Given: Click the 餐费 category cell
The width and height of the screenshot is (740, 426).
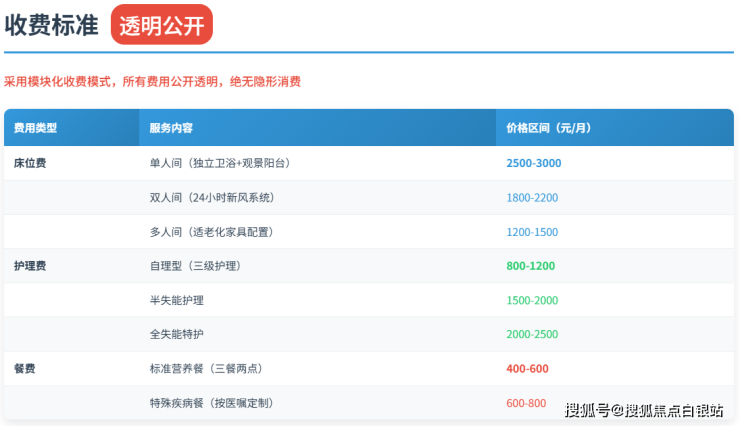Looking at the screenshot, I should tap(25, 368).
